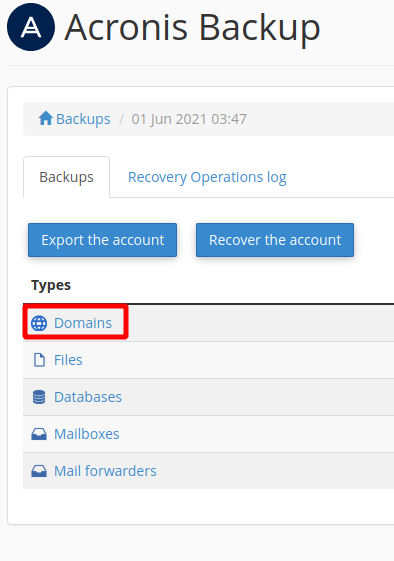Open the Databases backup type
Image resolution: width=394 pixels, height=561 pixels.
88,397
